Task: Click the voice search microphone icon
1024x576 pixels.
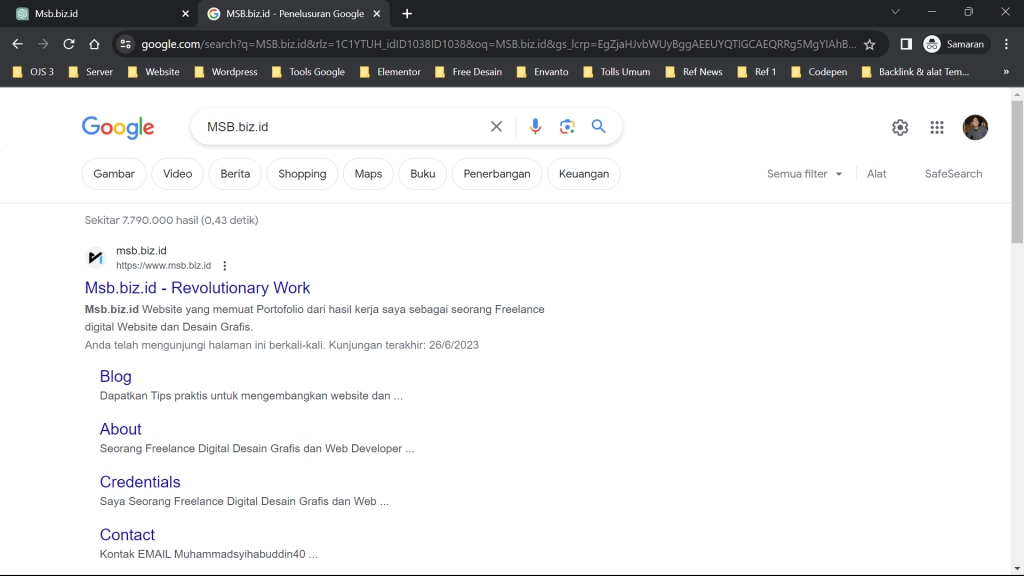Action: point(535,127)
